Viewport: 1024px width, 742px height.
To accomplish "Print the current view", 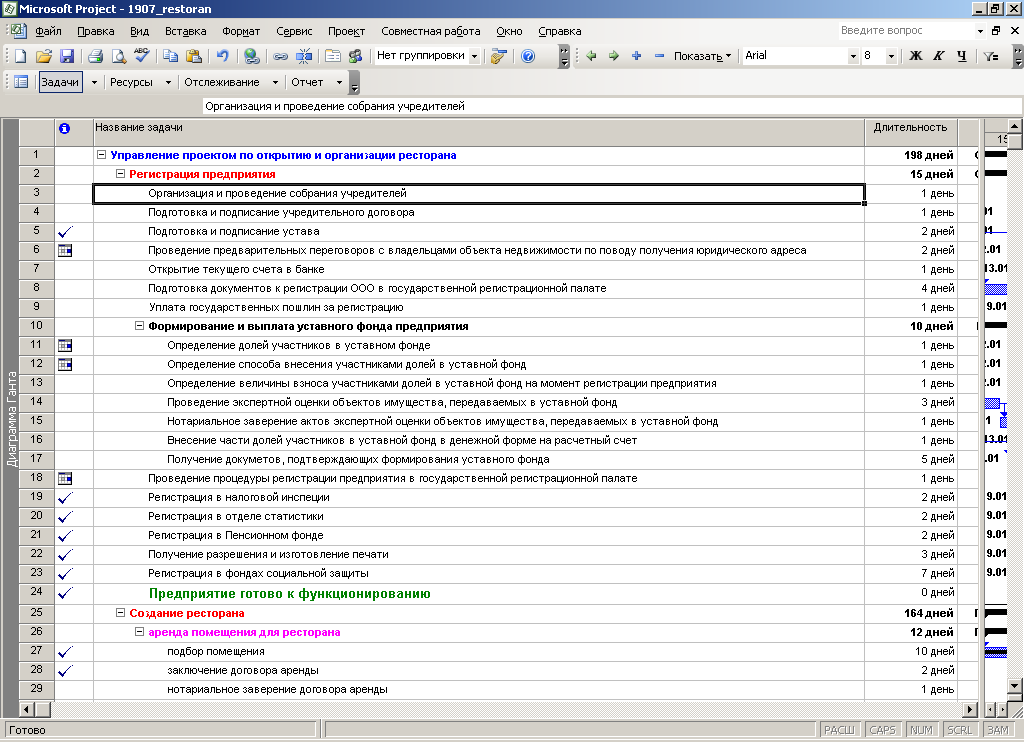I will 95,56.
